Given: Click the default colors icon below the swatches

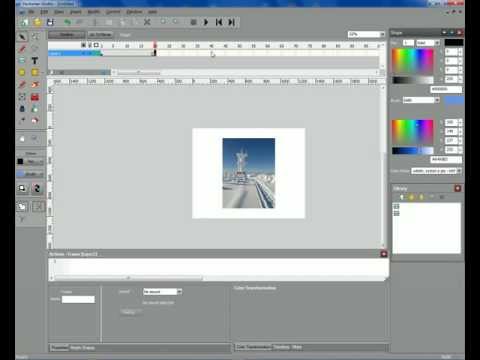Looking at the screenshot, I should (22, 189).
